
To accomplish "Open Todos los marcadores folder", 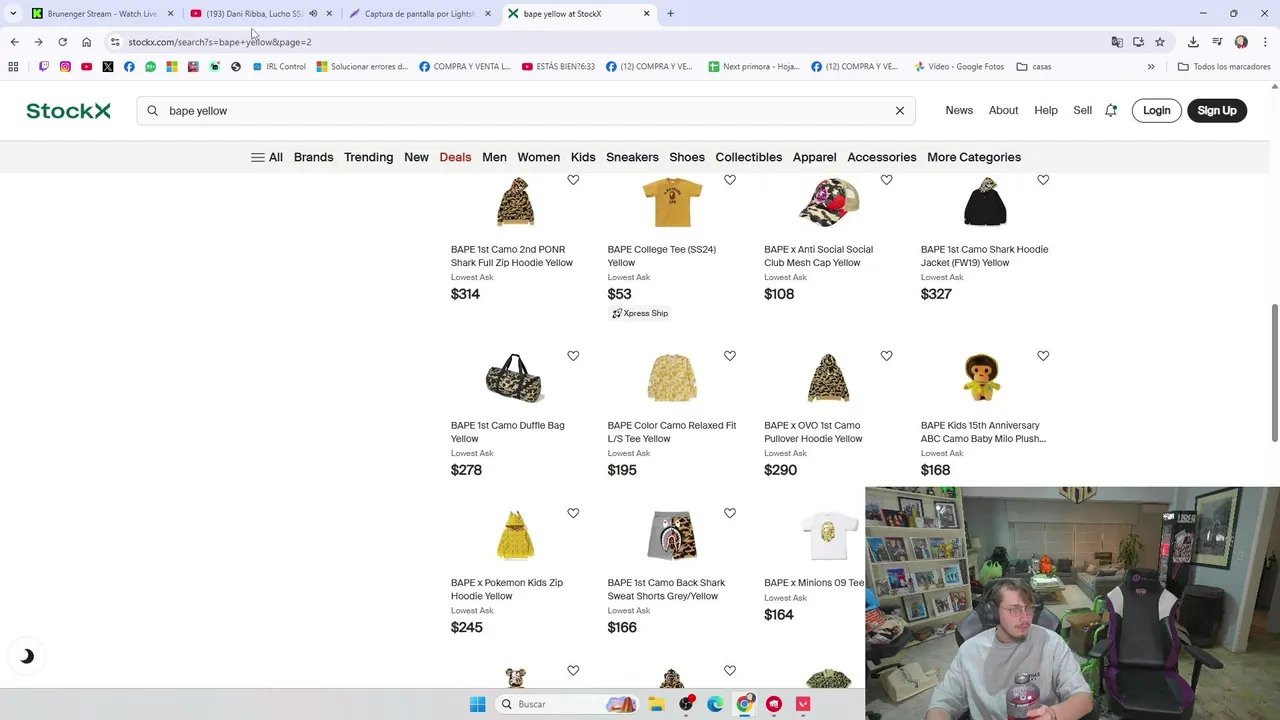I will [1224, 67].
